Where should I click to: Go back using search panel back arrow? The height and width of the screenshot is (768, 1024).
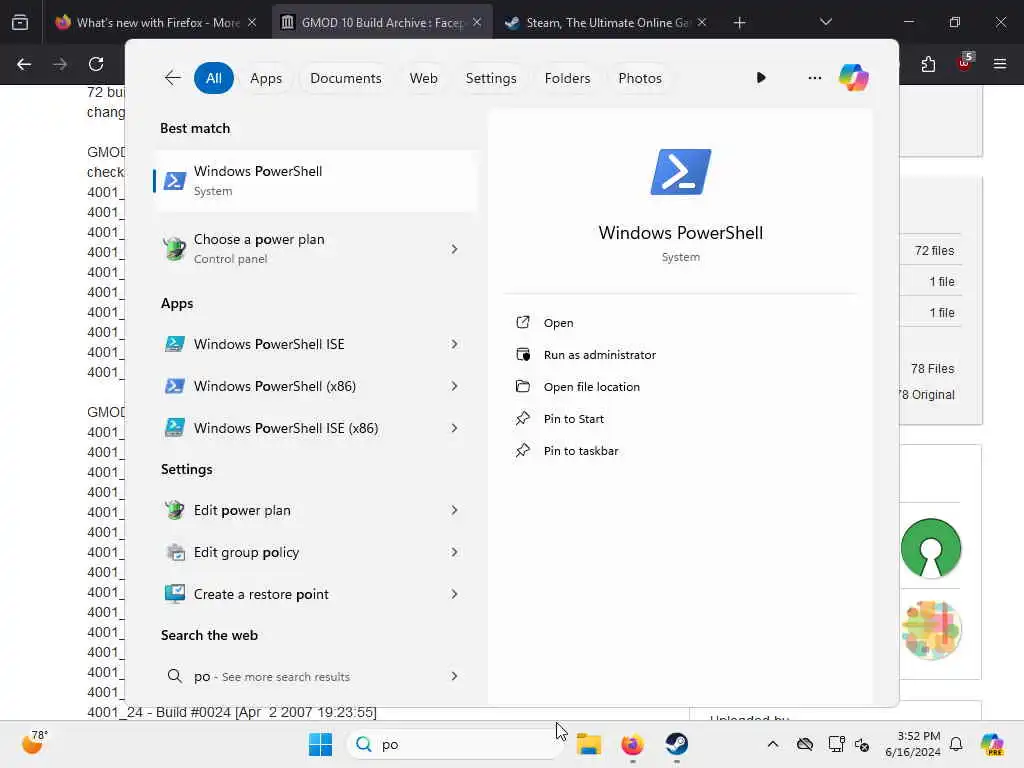tap(172, 78)
